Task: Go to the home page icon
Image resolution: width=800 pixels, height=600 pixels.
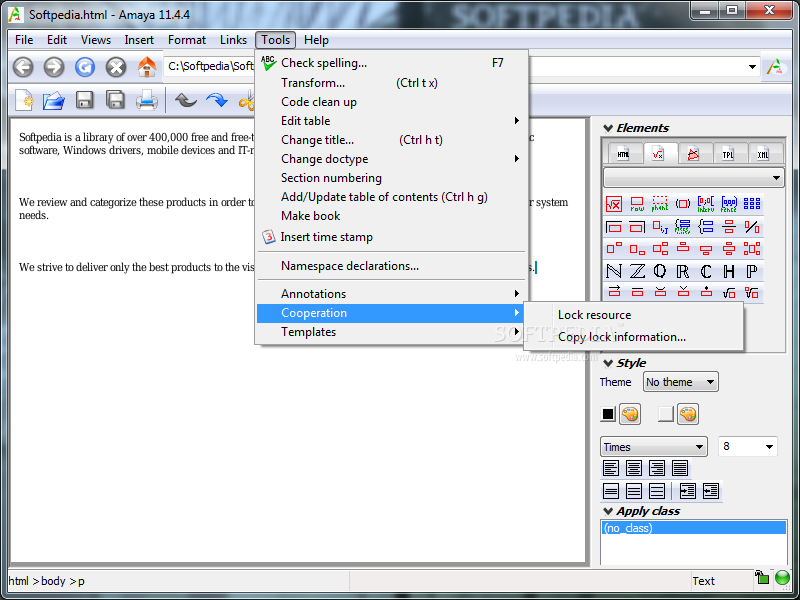Action: click(x=147, y=67)
